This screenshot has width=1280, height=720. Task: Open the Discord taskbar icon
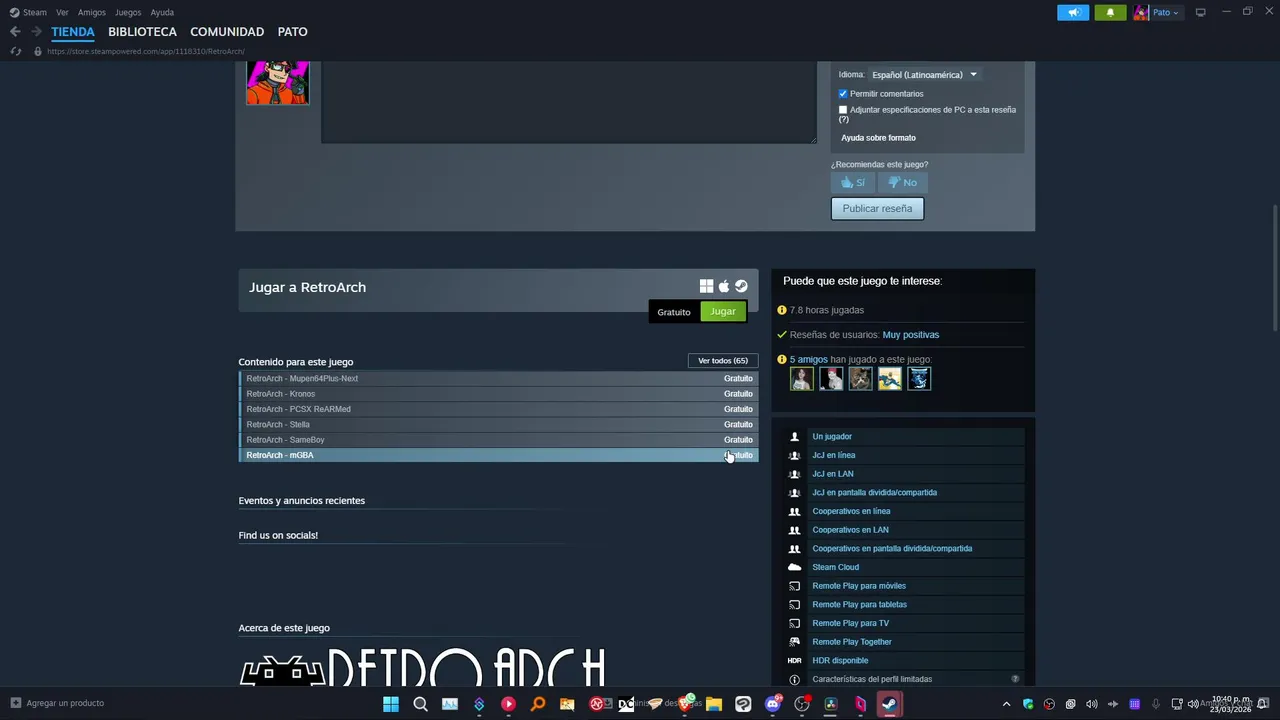772,704
